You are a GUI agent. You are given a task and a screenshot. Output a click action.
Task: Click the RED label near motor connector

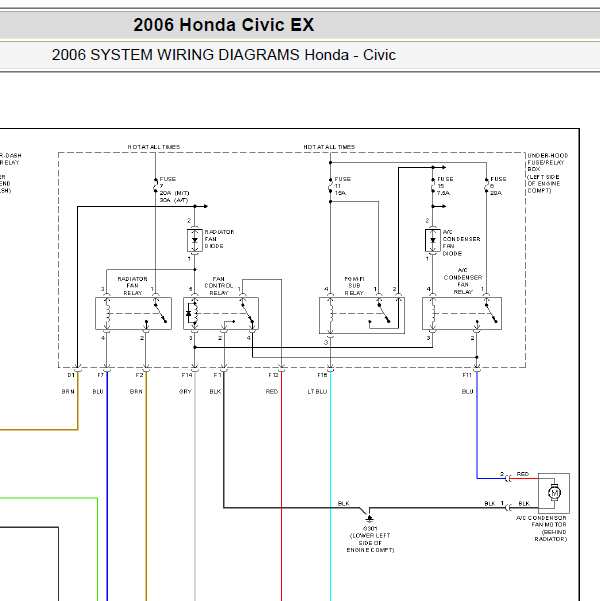523,474
